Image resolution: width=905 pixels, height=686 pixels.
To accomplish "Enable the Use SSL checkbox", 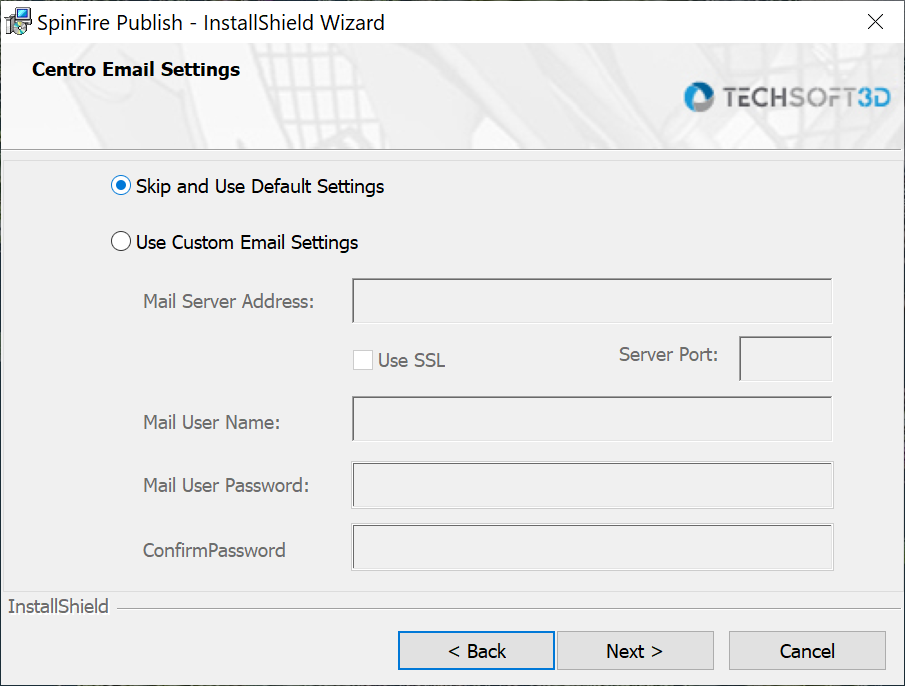I will coord(363,360).
